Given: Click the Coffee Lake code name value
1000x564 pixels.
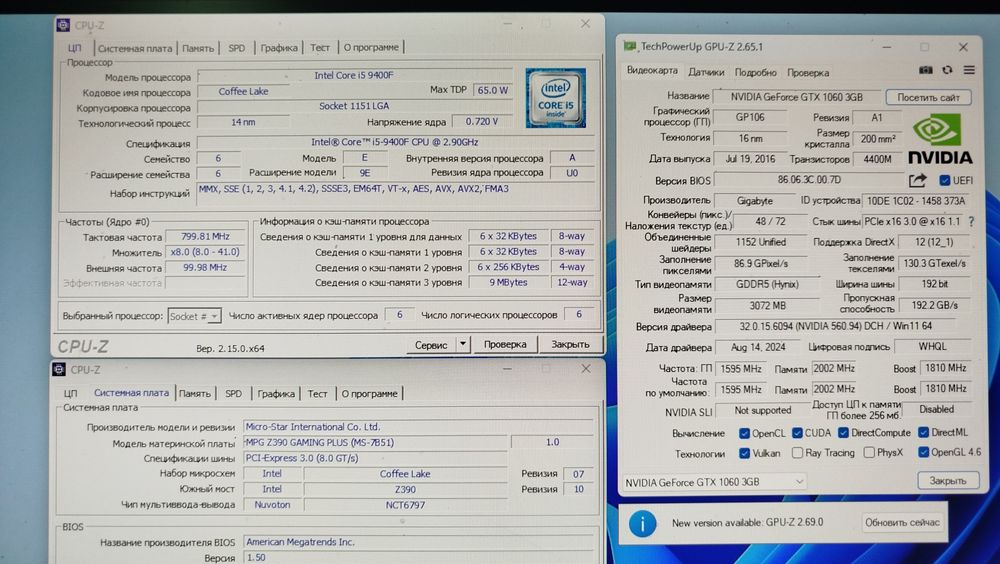Looking at the screenshot, I should click(243, 91).
